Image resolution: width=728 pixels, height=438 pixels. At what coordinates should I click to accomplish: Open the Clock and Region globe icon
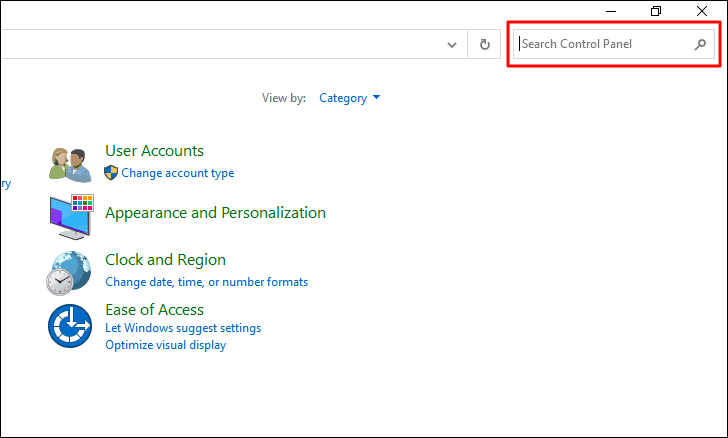(69, 271)
